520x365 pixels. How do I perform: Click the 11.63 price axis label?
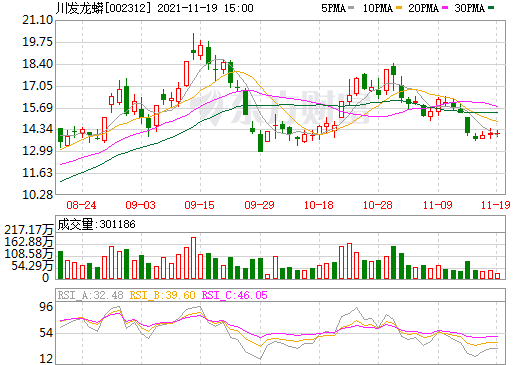tap(37, 173)
